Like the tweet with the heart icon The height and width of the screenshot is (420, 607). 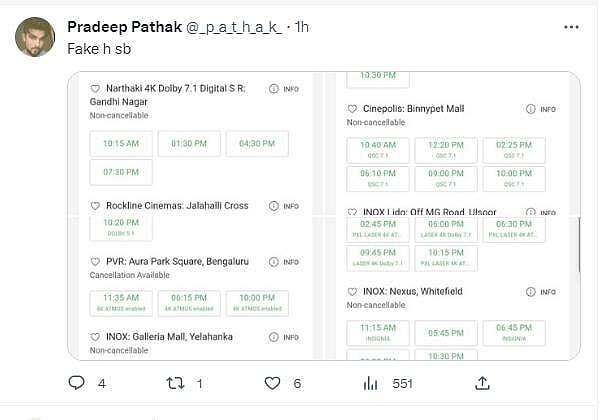pyautogui.click(x=273, y=383)
